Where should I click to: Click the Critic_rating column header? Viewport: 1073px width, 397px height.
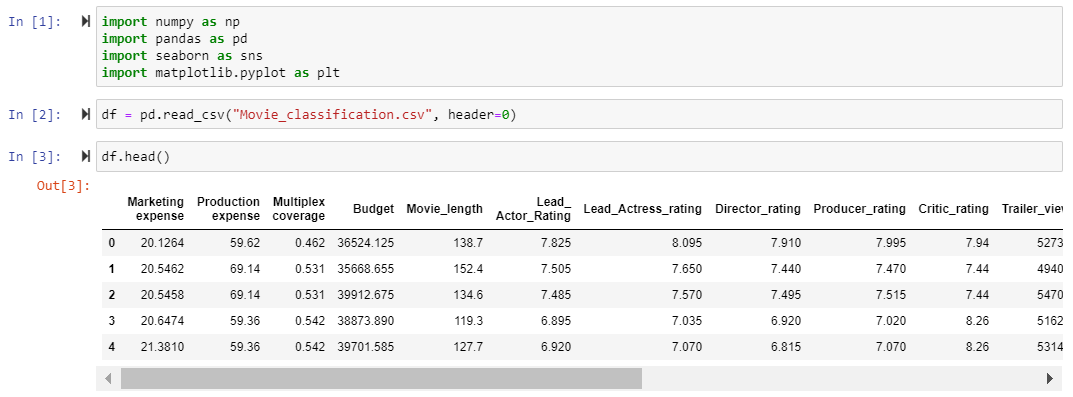tap(953, 209)
